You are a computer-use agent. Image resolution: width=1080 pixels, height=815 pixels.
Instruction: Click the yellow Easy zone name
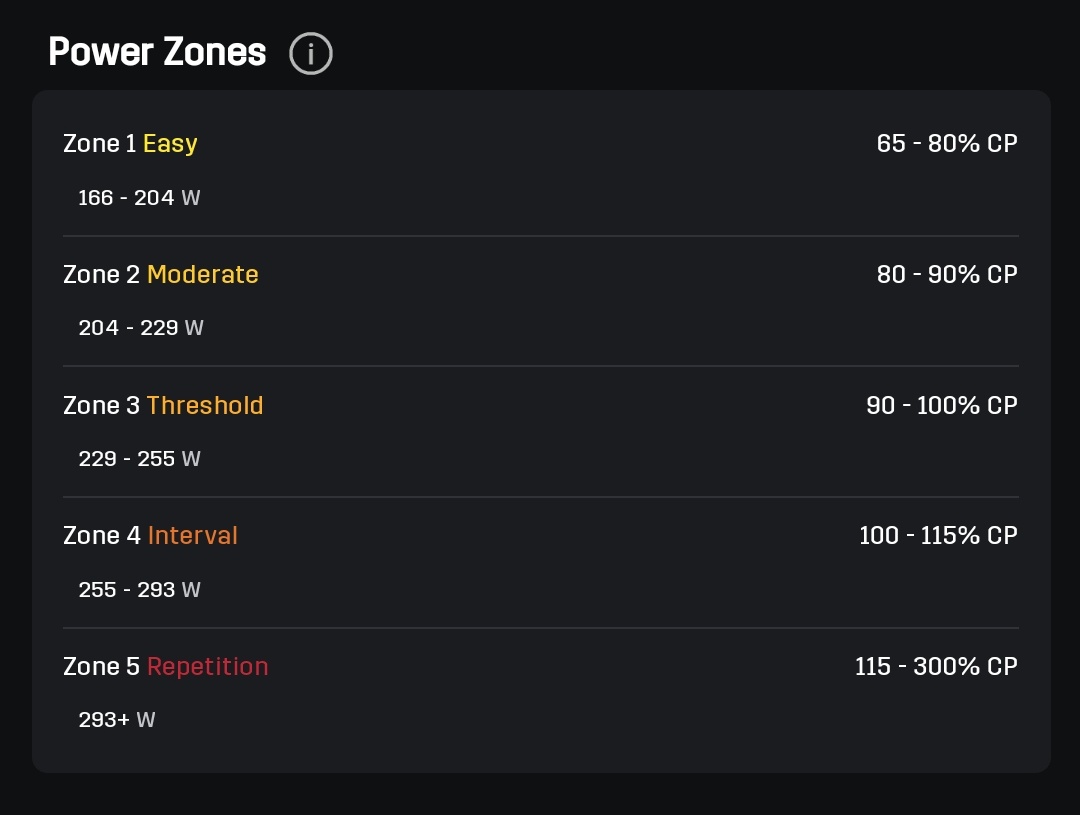click(170, 144)
